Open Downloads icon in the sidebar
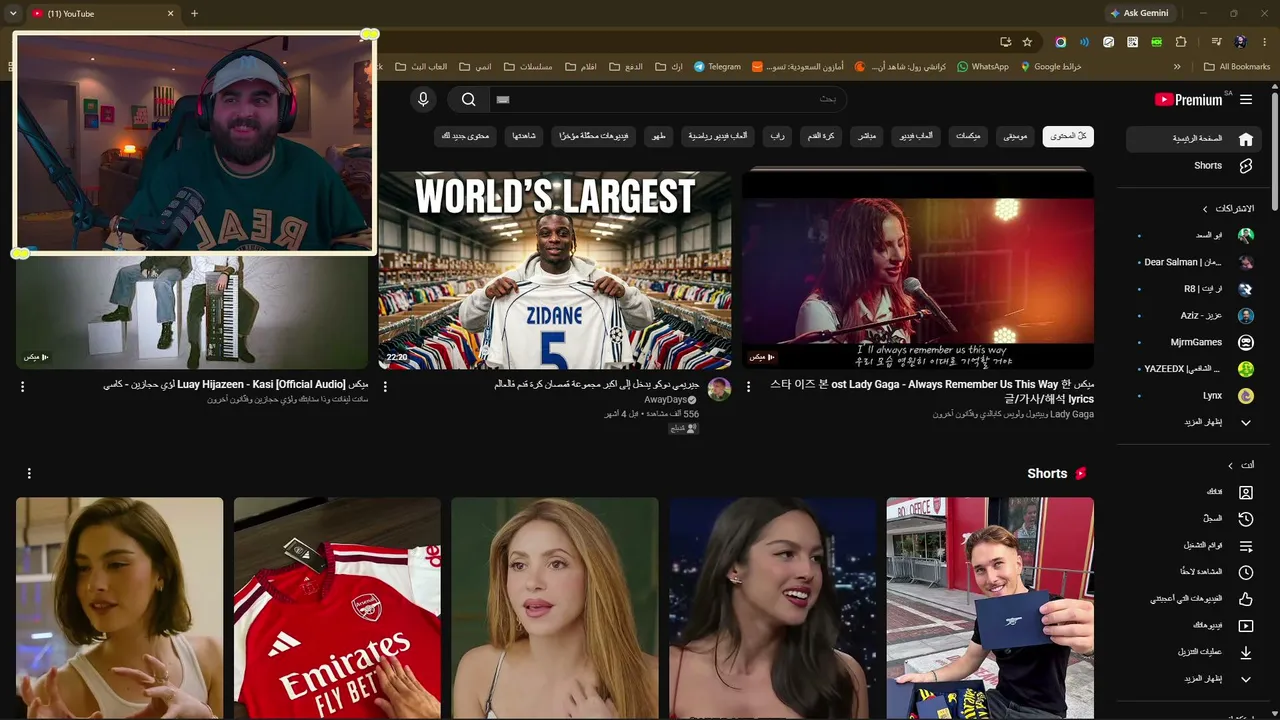The width and height of the screenshot is (1280, 720). click(x=1246, y=653)
